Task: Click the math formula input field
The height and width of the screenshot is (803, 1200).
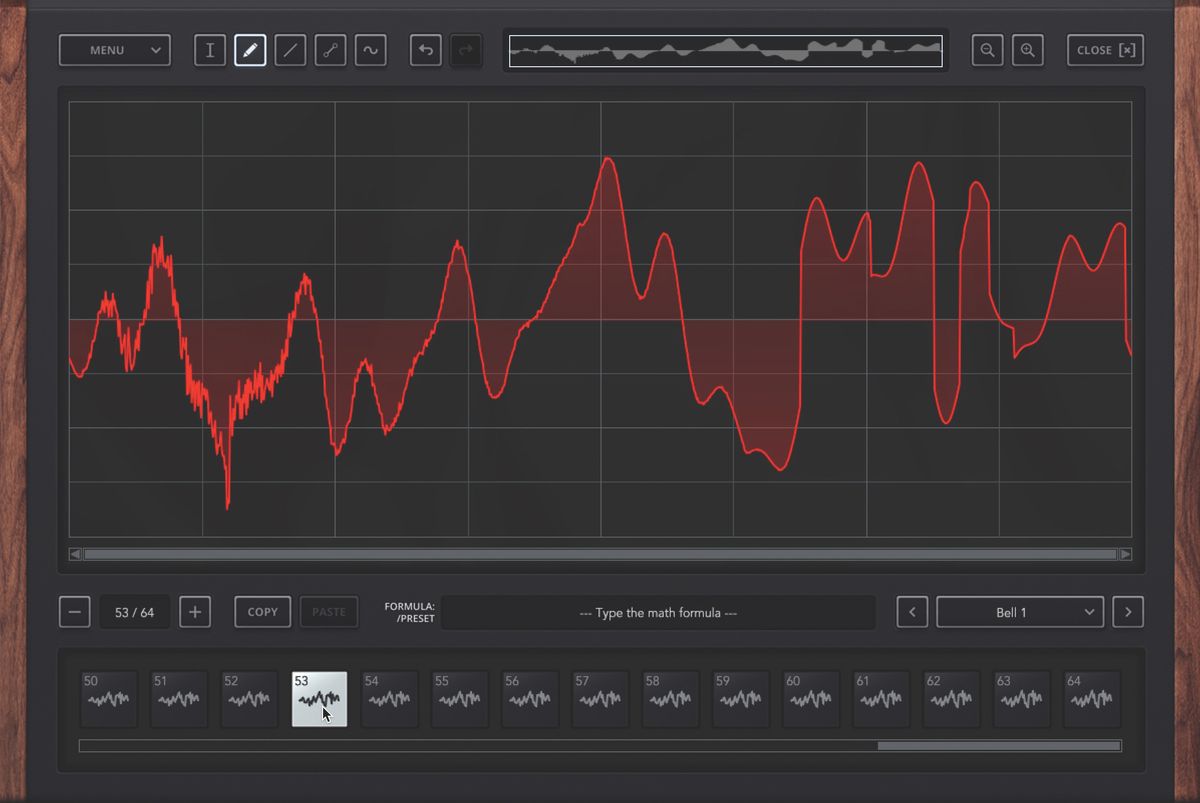Action: [660, 612]
